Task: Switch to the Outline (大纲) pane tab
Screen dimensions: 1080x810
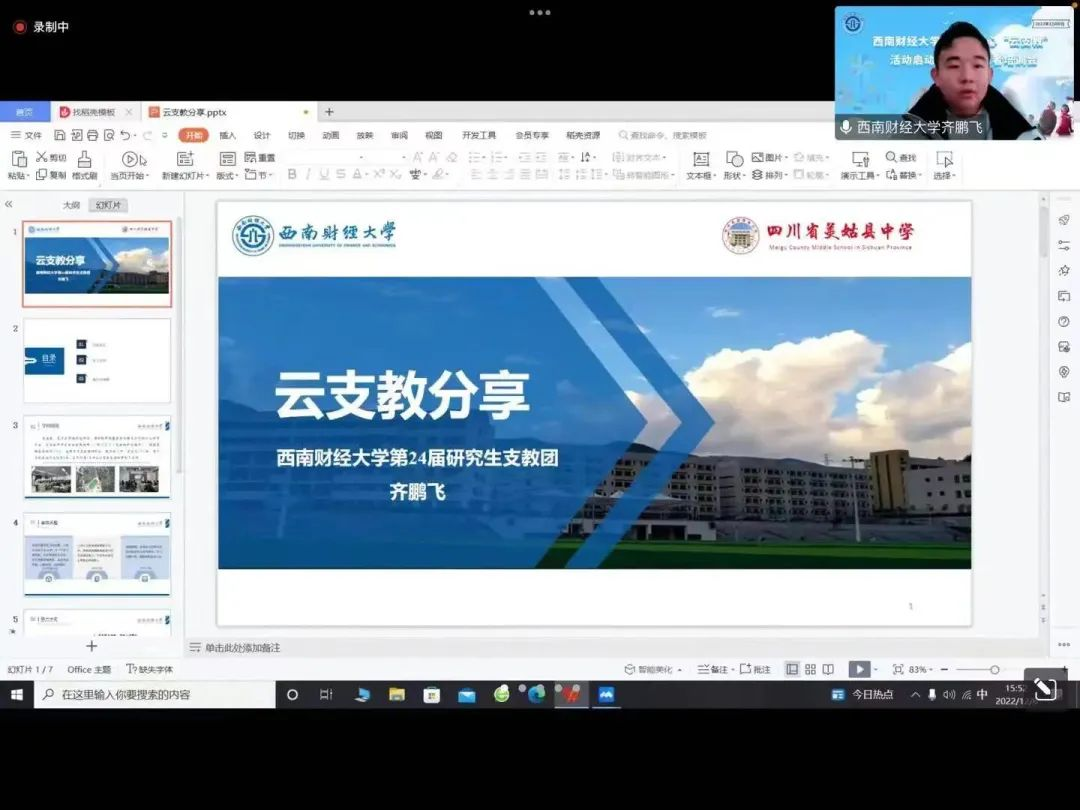Action: coord(71,205)
